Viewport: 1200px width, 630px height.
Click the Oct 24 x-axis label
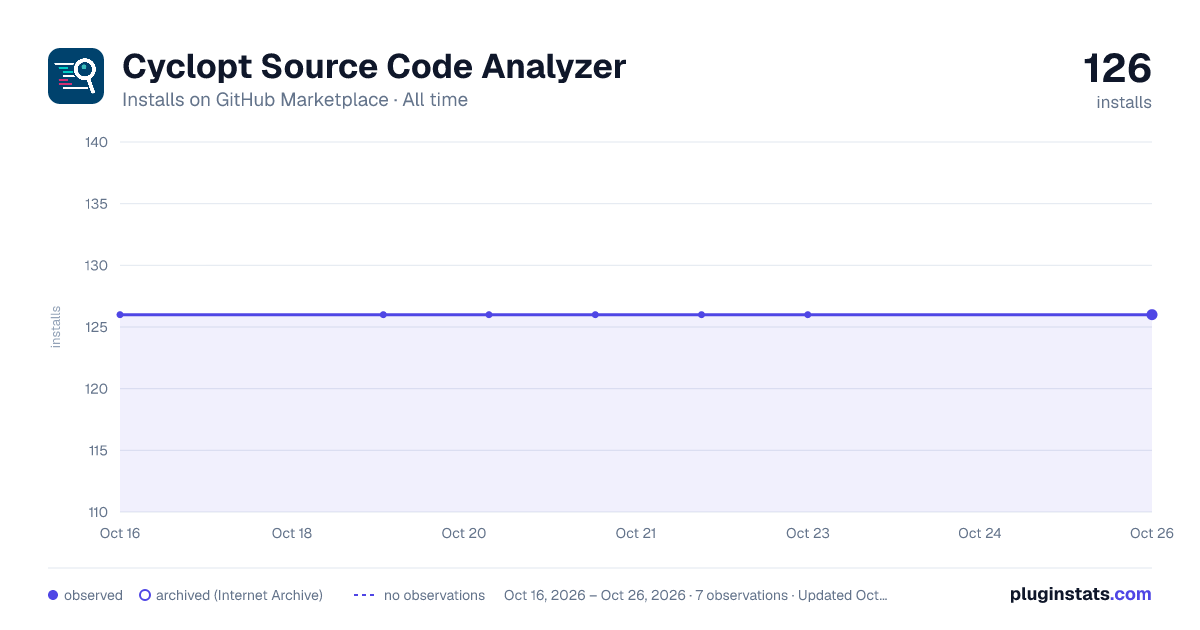[980, 533]
